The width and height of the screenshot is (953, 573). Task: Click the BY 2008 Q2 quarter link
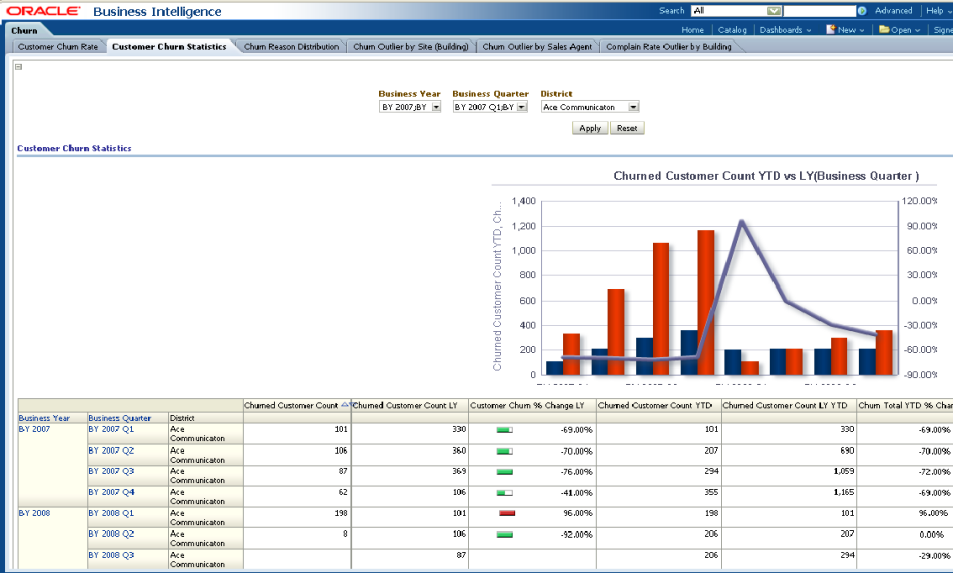click(111, 534)
